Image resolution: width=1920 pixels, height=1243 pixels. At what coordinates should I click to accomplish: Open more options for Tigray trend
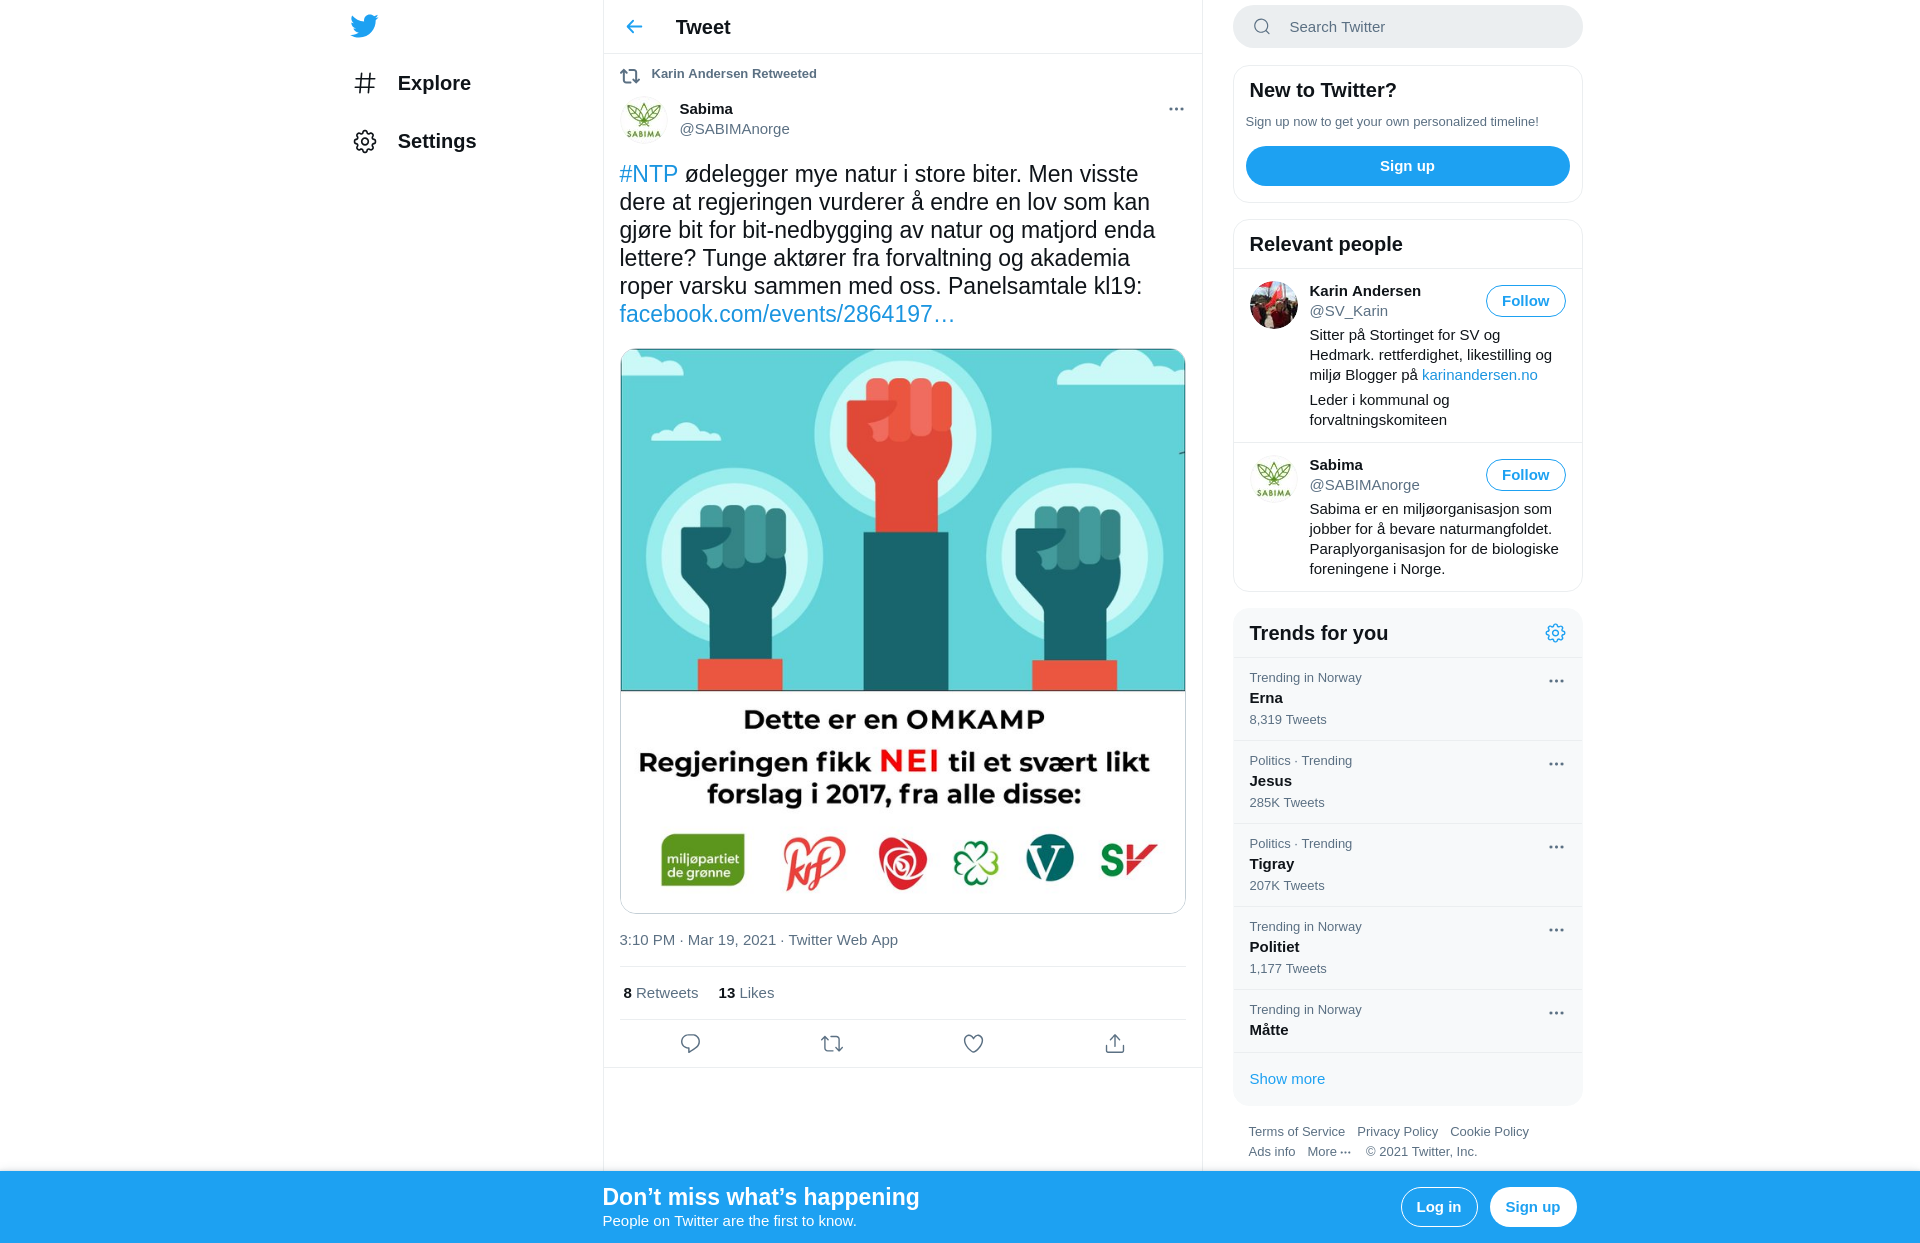[1556, 847]
